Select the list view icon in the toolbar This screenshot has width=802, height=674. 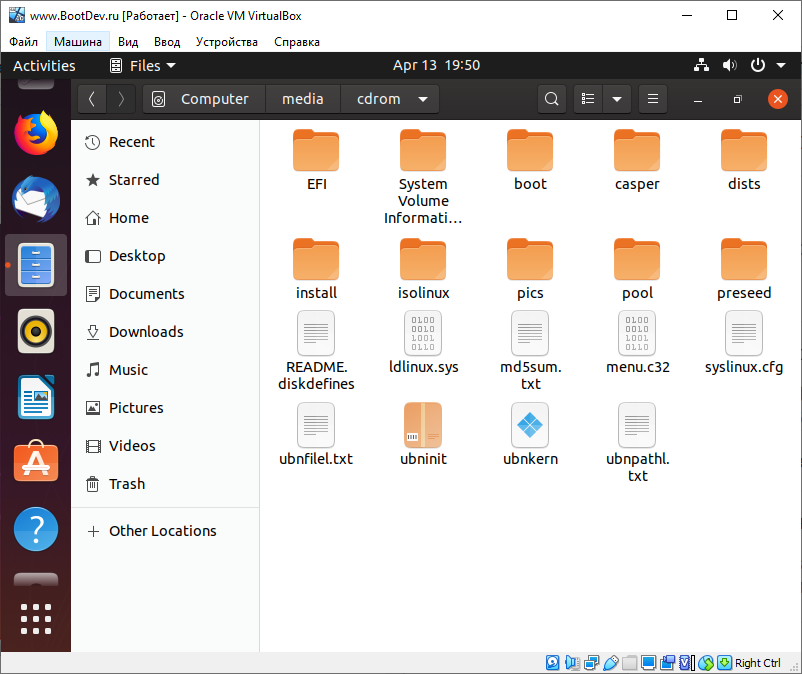pos(587,99)
